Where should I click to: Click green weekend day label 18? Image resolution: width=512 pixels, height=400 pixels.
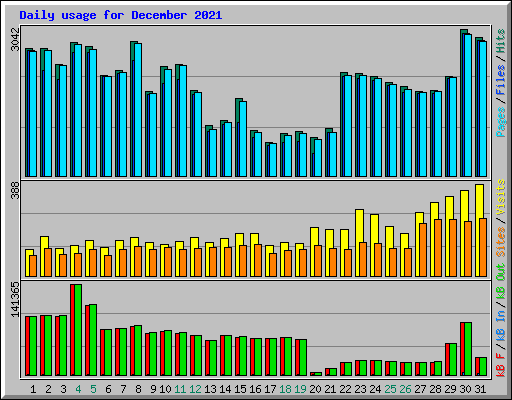tap(285, 389)
